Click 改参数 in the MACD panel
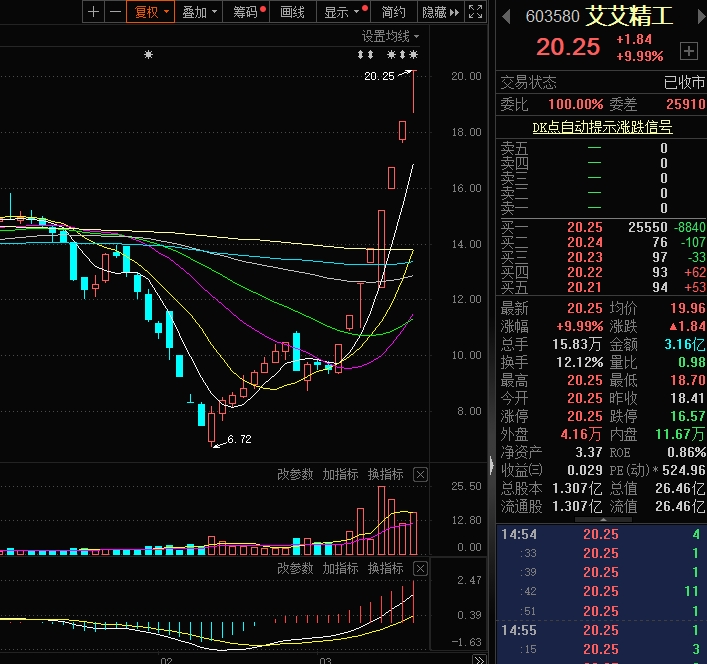The image size is (707, 664). 295,568
